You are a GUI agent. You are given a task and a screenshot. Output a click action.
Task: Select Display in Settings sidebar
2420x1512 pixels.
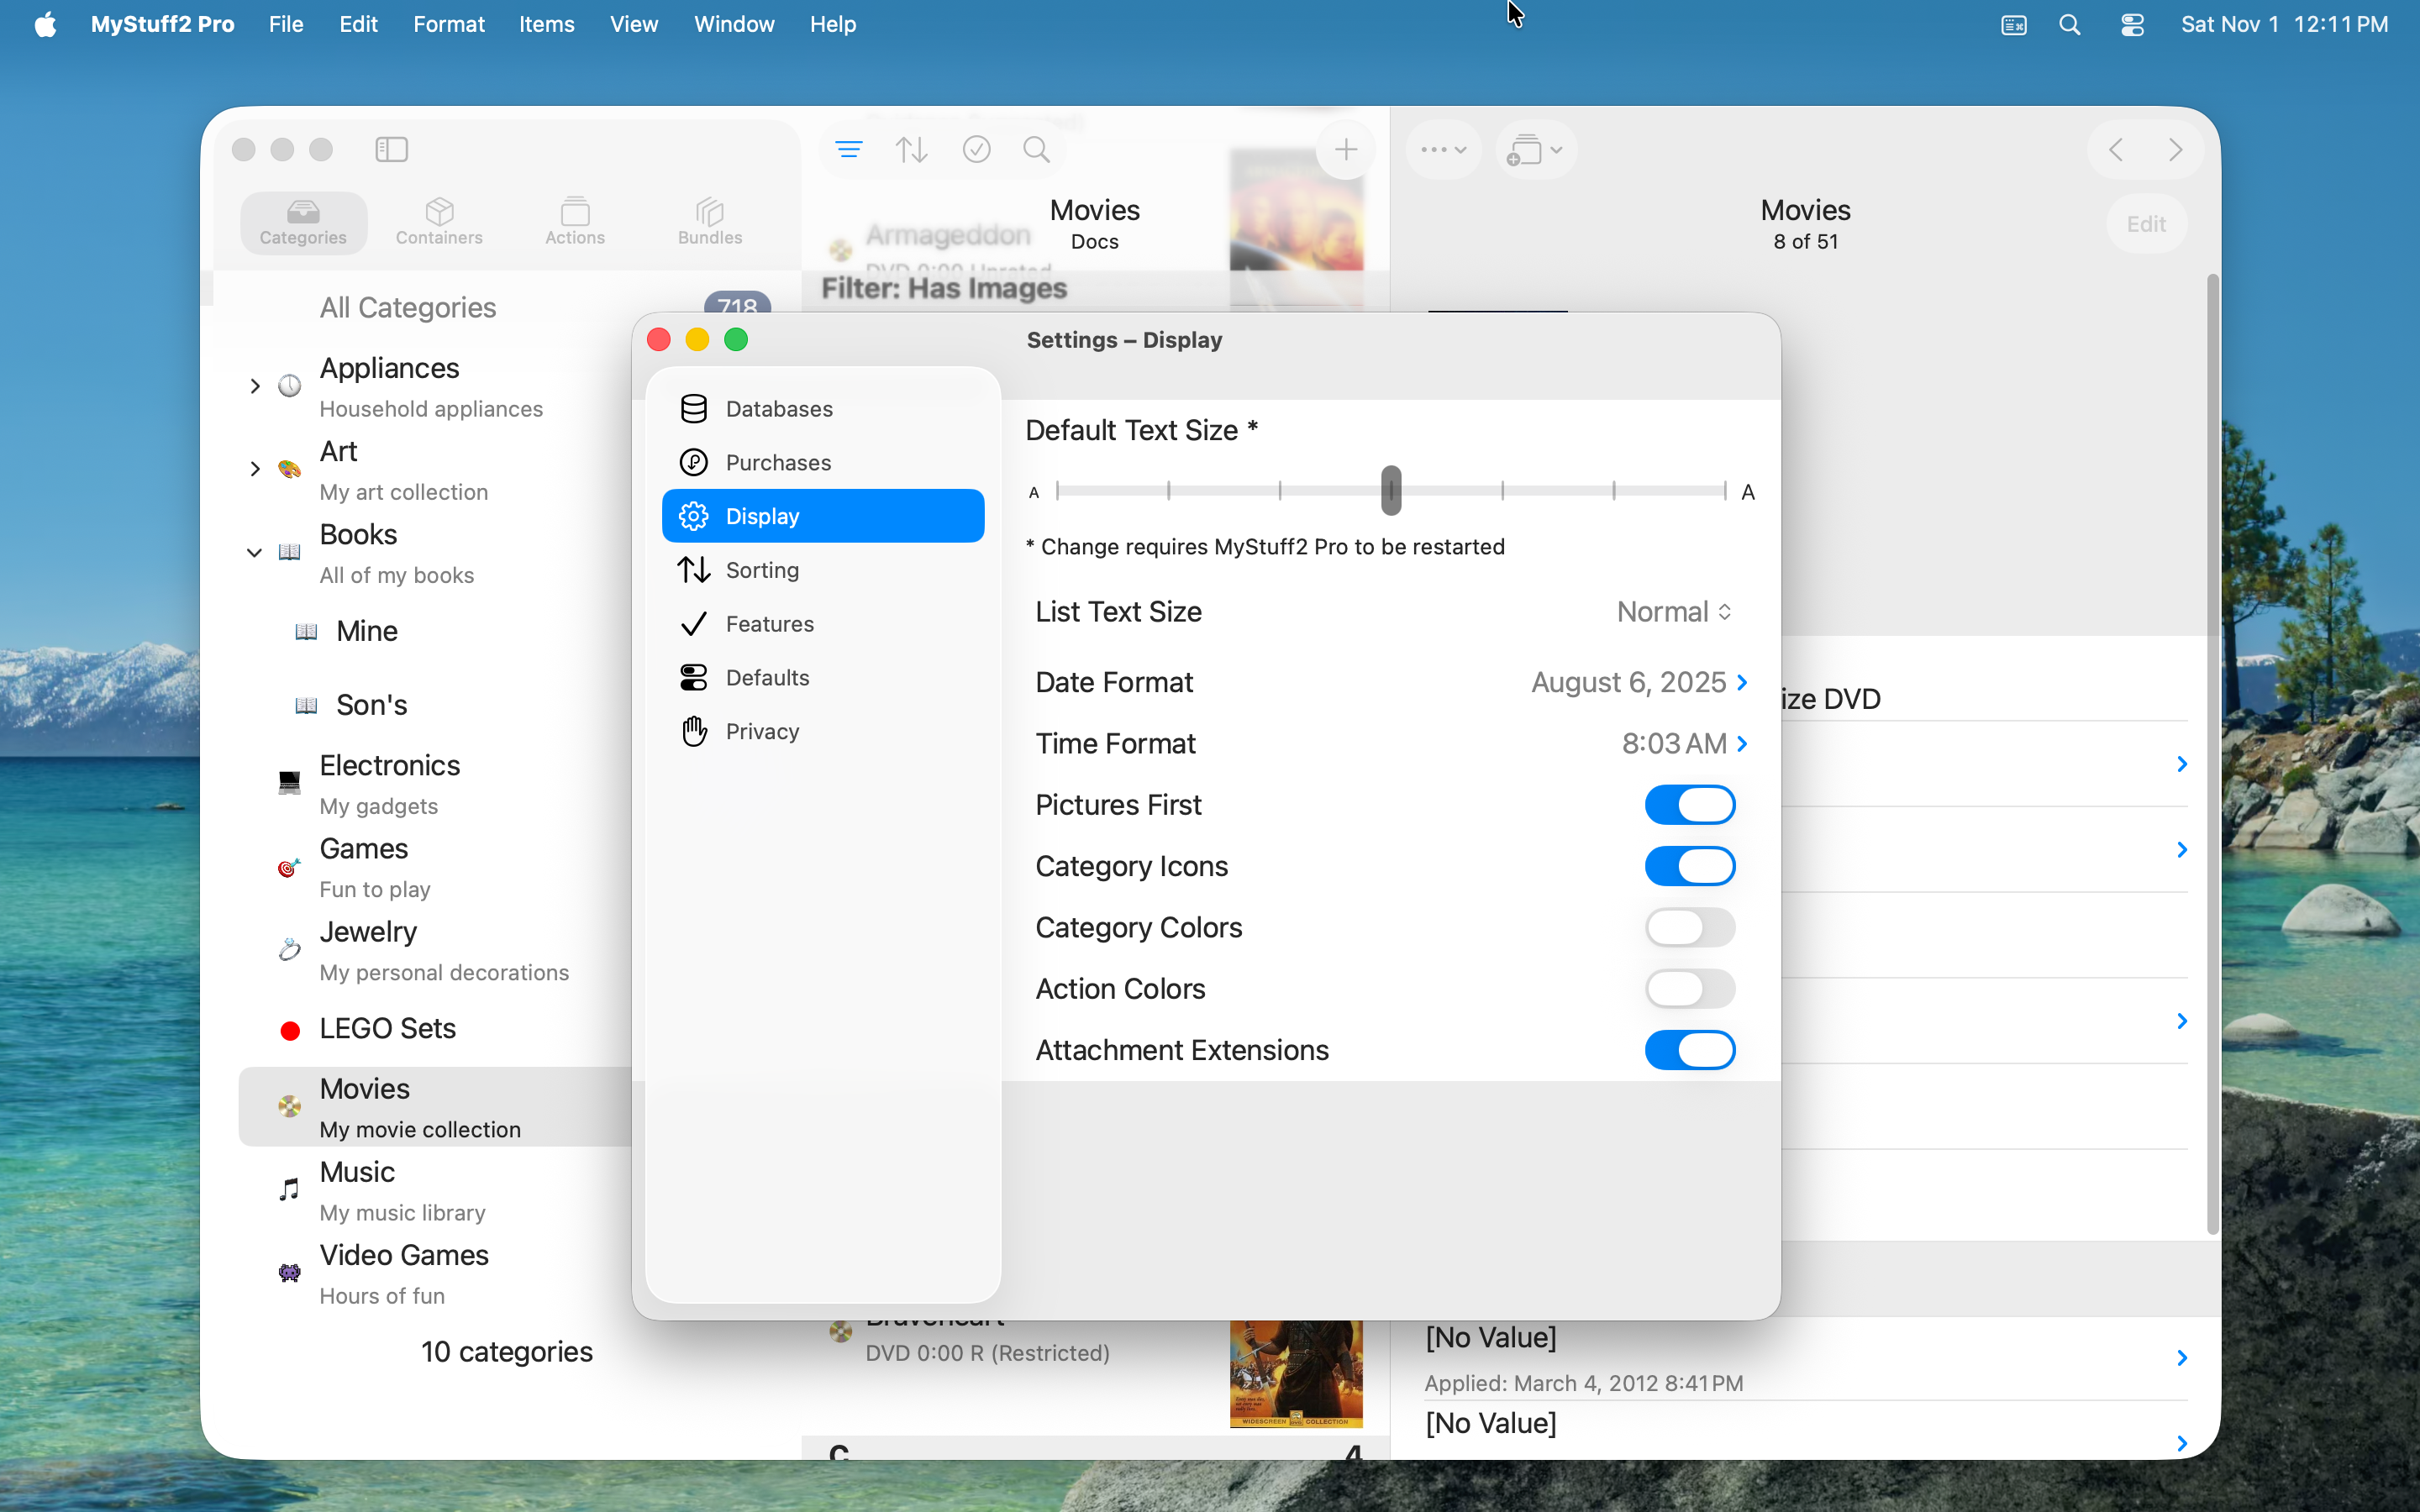tap(823, 516)
